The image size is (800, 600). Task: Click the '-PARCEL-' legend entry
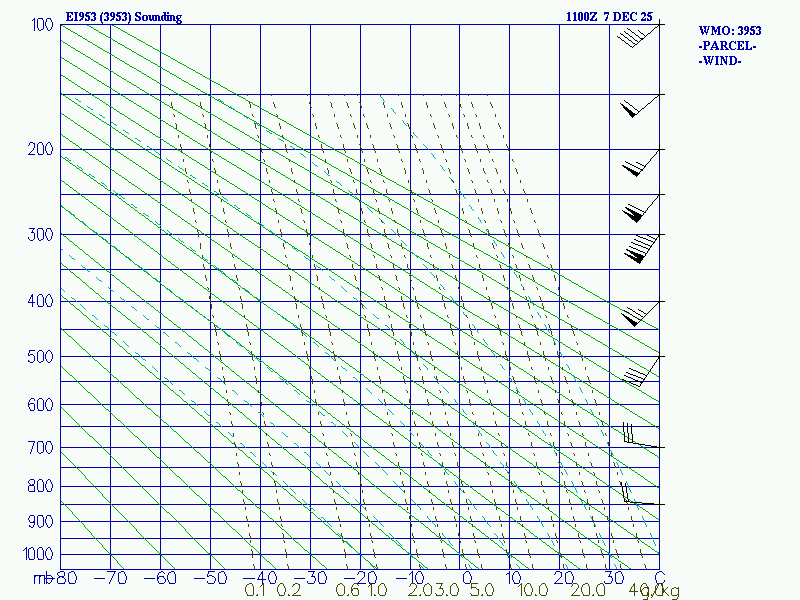click(728, 46)
